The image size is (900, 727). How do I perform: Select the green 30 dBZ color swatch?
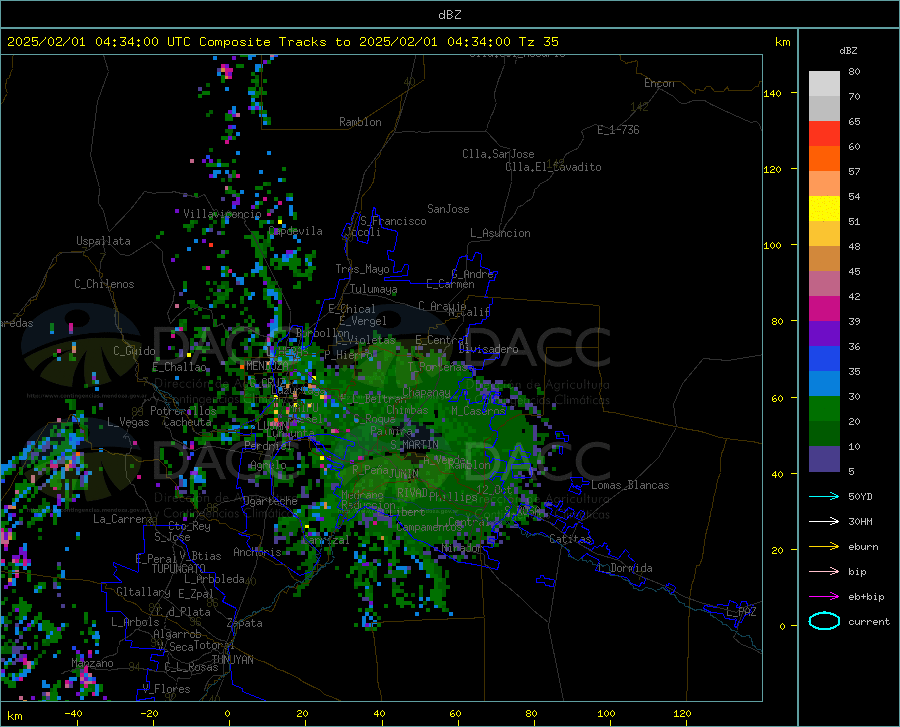coord(824,409)
